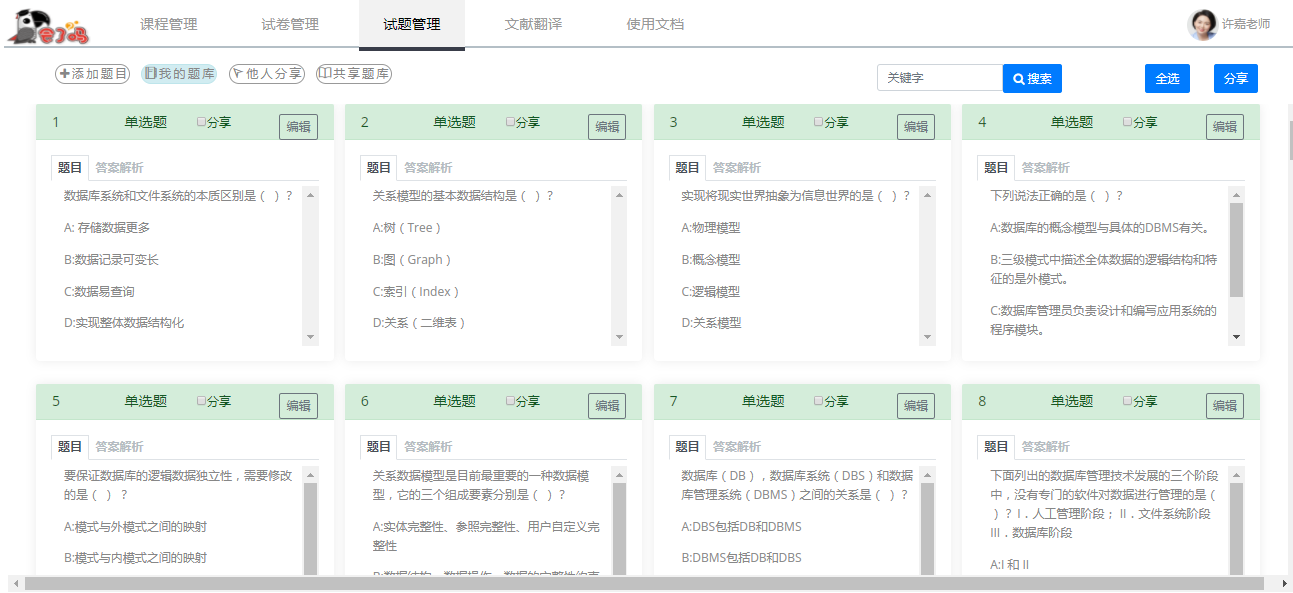Screen dimensions: 1293x593
Task: Check the 分享 box on question 5
Action: [201, 401]
